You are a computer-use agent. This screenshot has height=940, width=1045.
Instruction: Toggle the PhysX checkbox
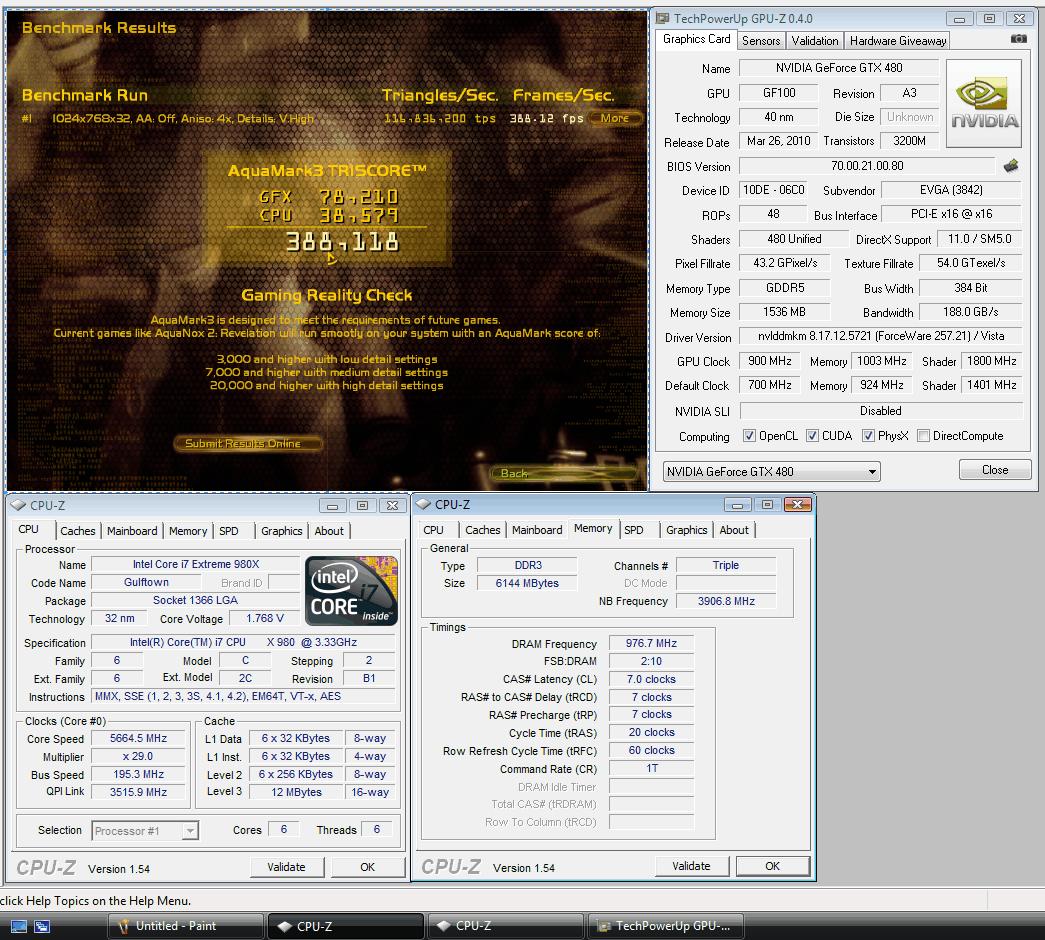tap(868, 435)
